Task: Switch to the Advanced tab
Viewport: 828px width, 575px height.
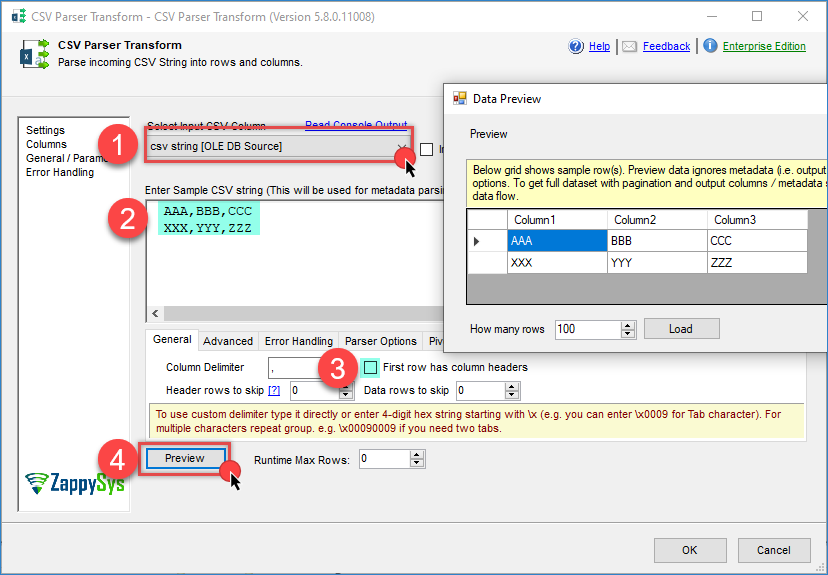Action: (x=228, y=341)
